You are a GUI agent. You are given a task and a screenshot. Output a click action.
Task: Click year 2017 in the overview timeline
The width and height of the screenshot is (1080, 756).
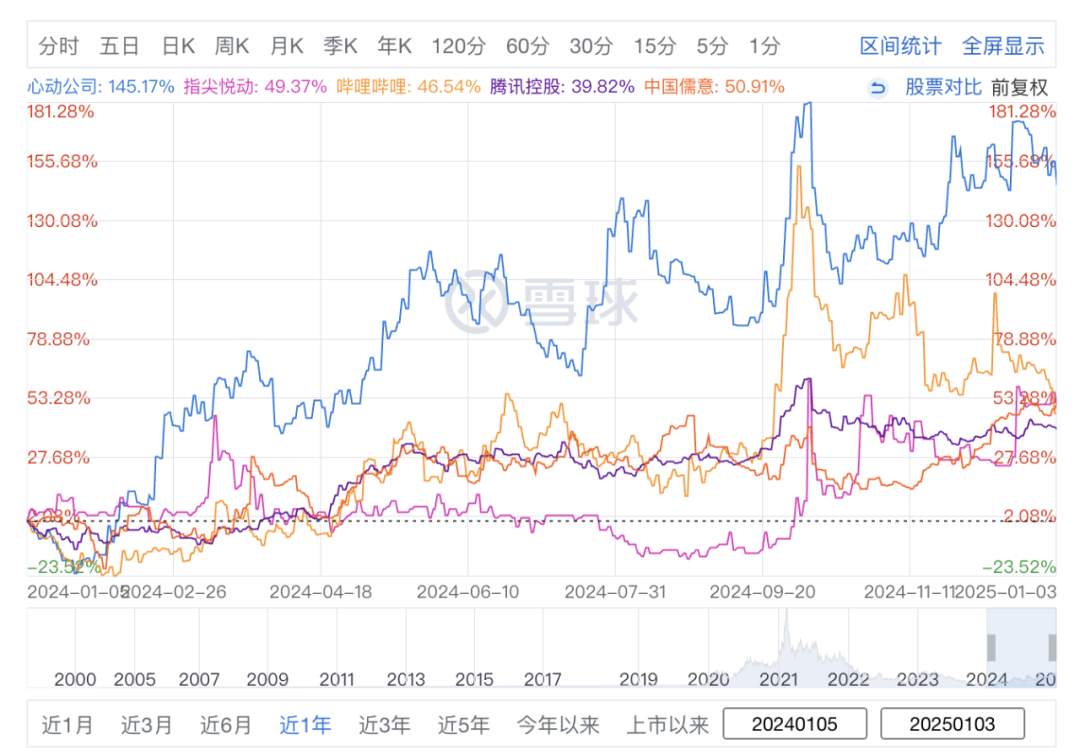(x=543, y=680)
